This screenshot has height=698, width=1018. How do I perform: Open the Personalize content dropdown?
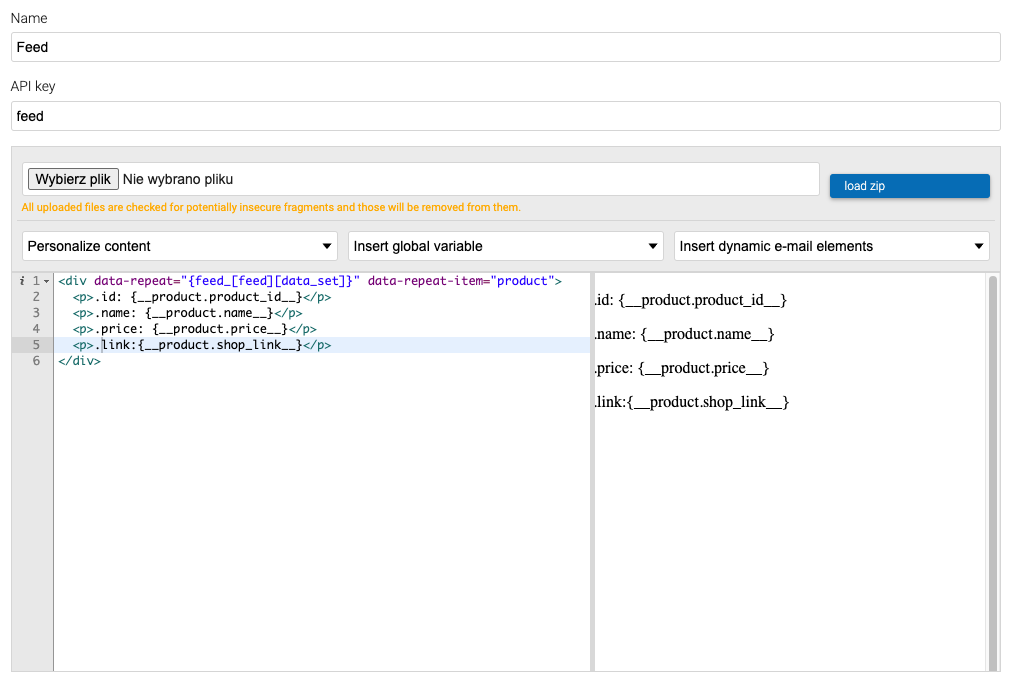click(180, 246)
